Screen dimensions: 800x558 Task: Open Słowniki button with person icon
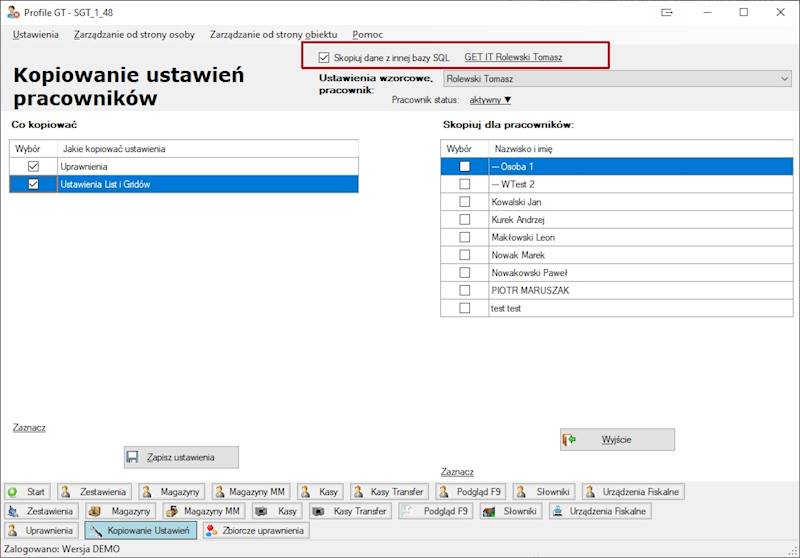(x=544, y=492)
